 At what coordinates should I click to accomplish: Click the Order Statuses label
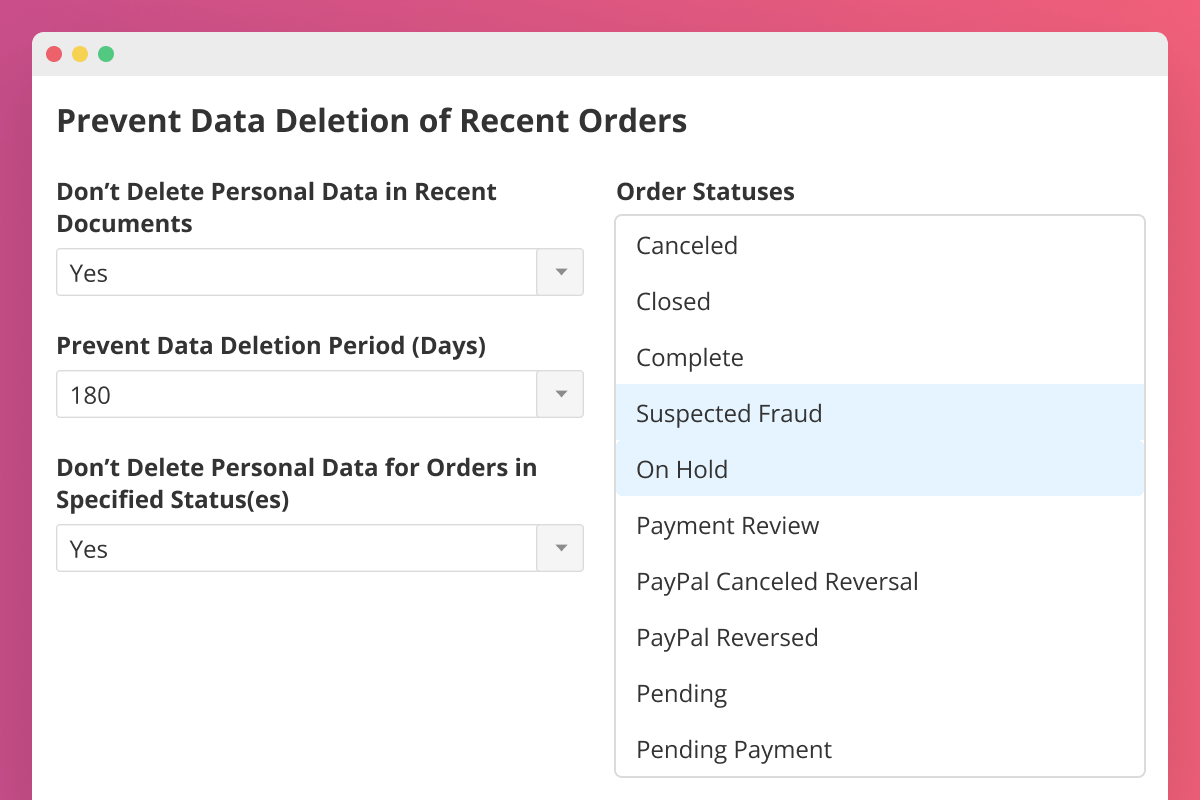[705, 192]
